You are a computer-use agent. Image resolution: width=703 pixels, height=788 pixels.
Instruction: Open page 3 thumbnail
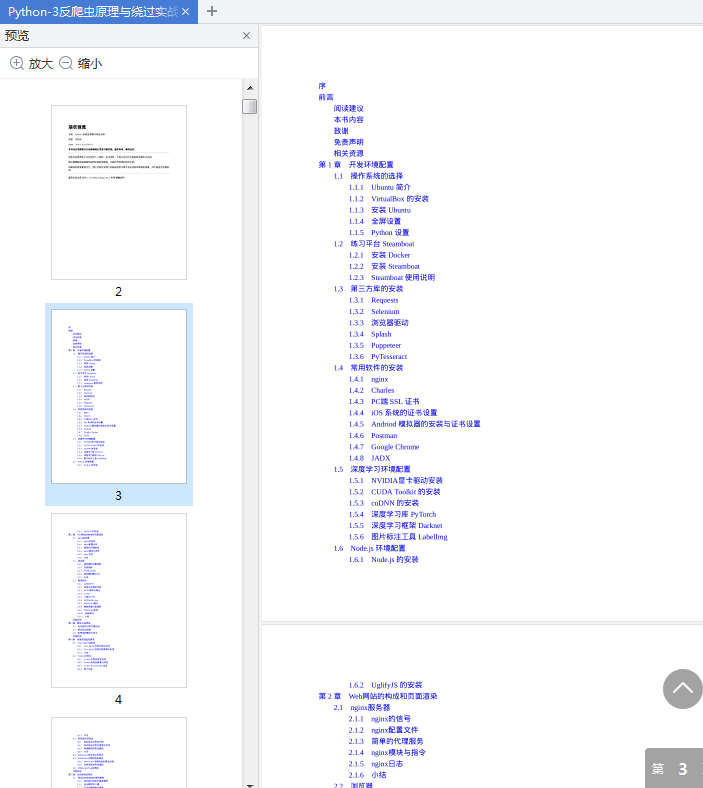[x=119, y=397]
